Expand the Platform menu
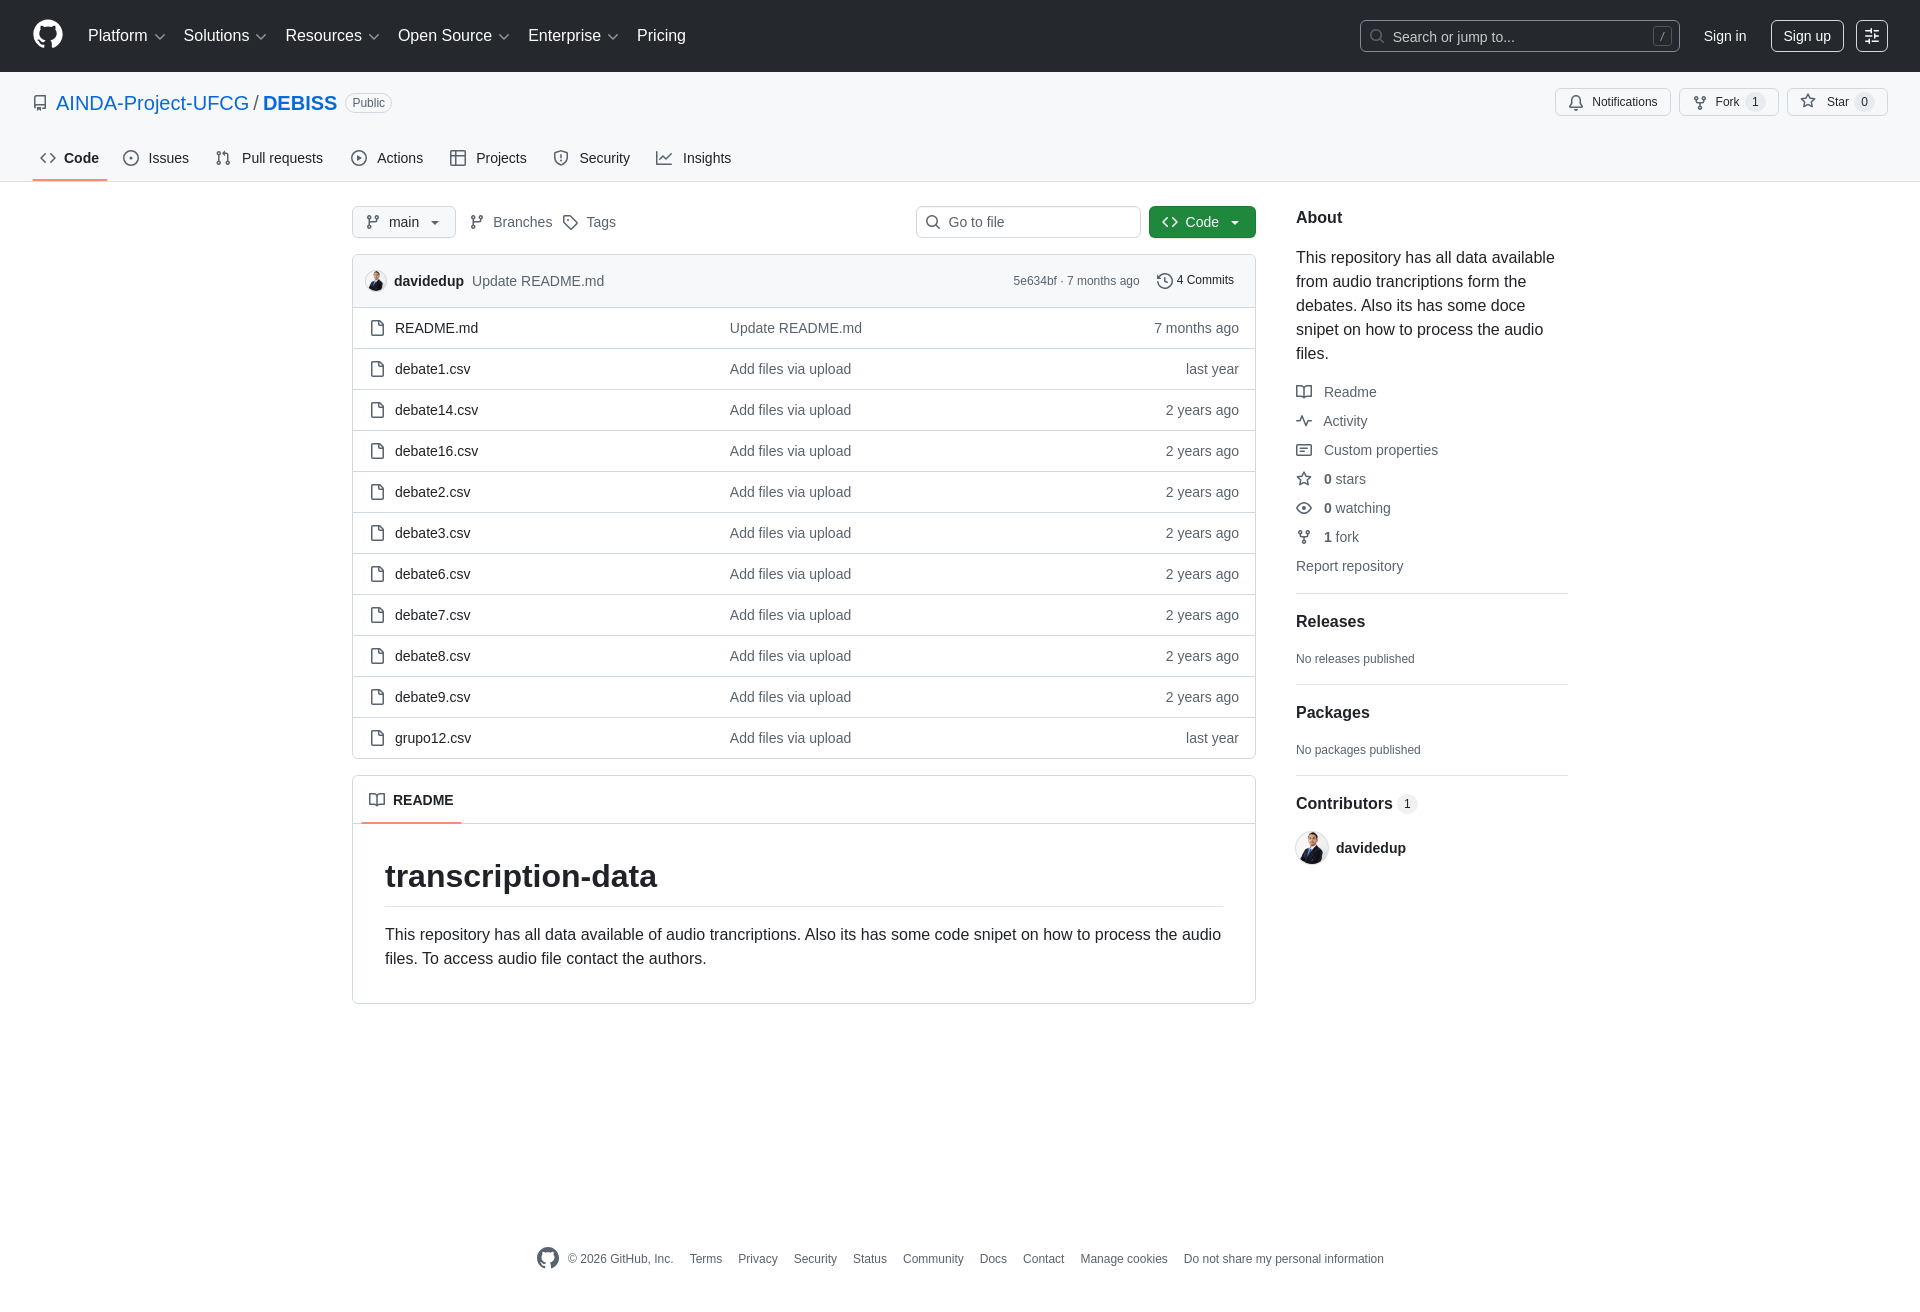 click(126, 36)
